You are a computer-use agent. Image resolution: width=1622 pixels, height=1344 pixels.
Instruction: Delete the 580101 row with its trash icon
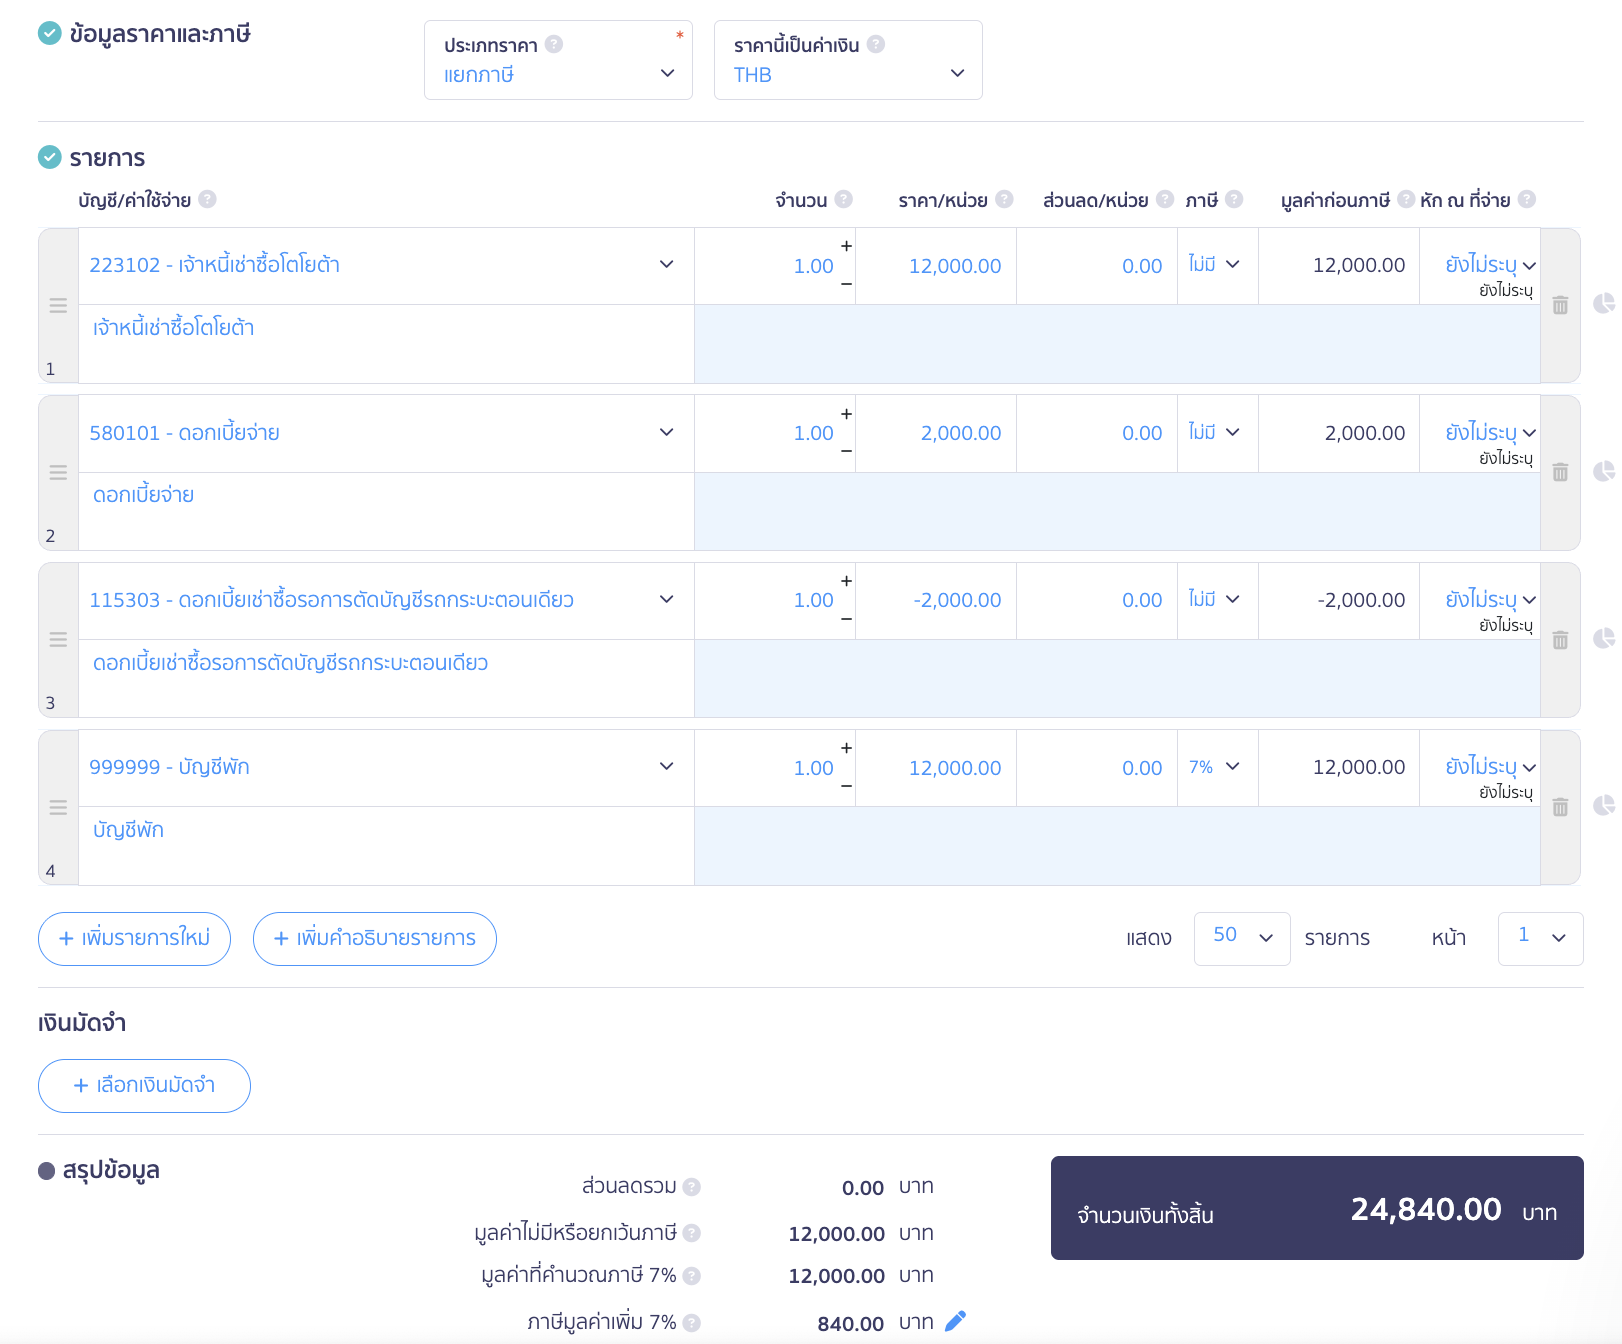tap(1560, 472)
